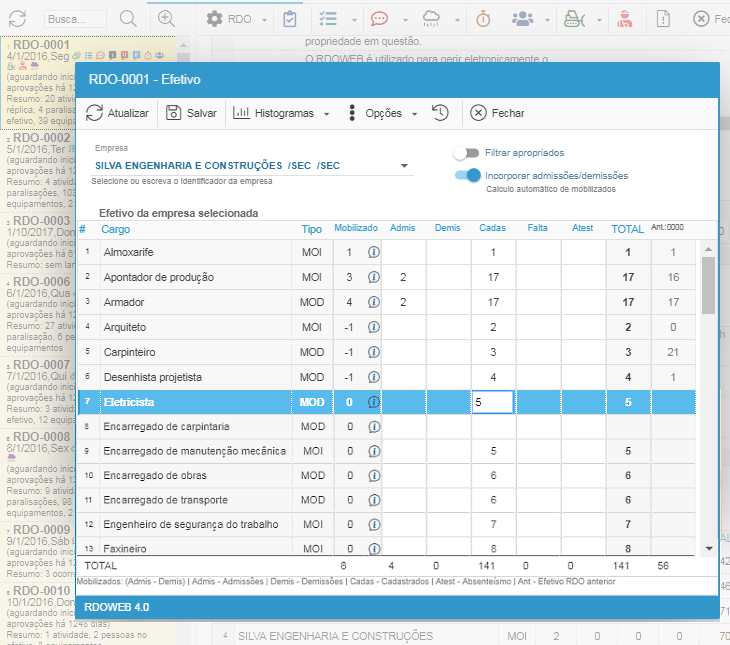Select RDO-0002 in the left list
Screen dimensions: 730x645
pyautogui.click(x=40, y=170)
